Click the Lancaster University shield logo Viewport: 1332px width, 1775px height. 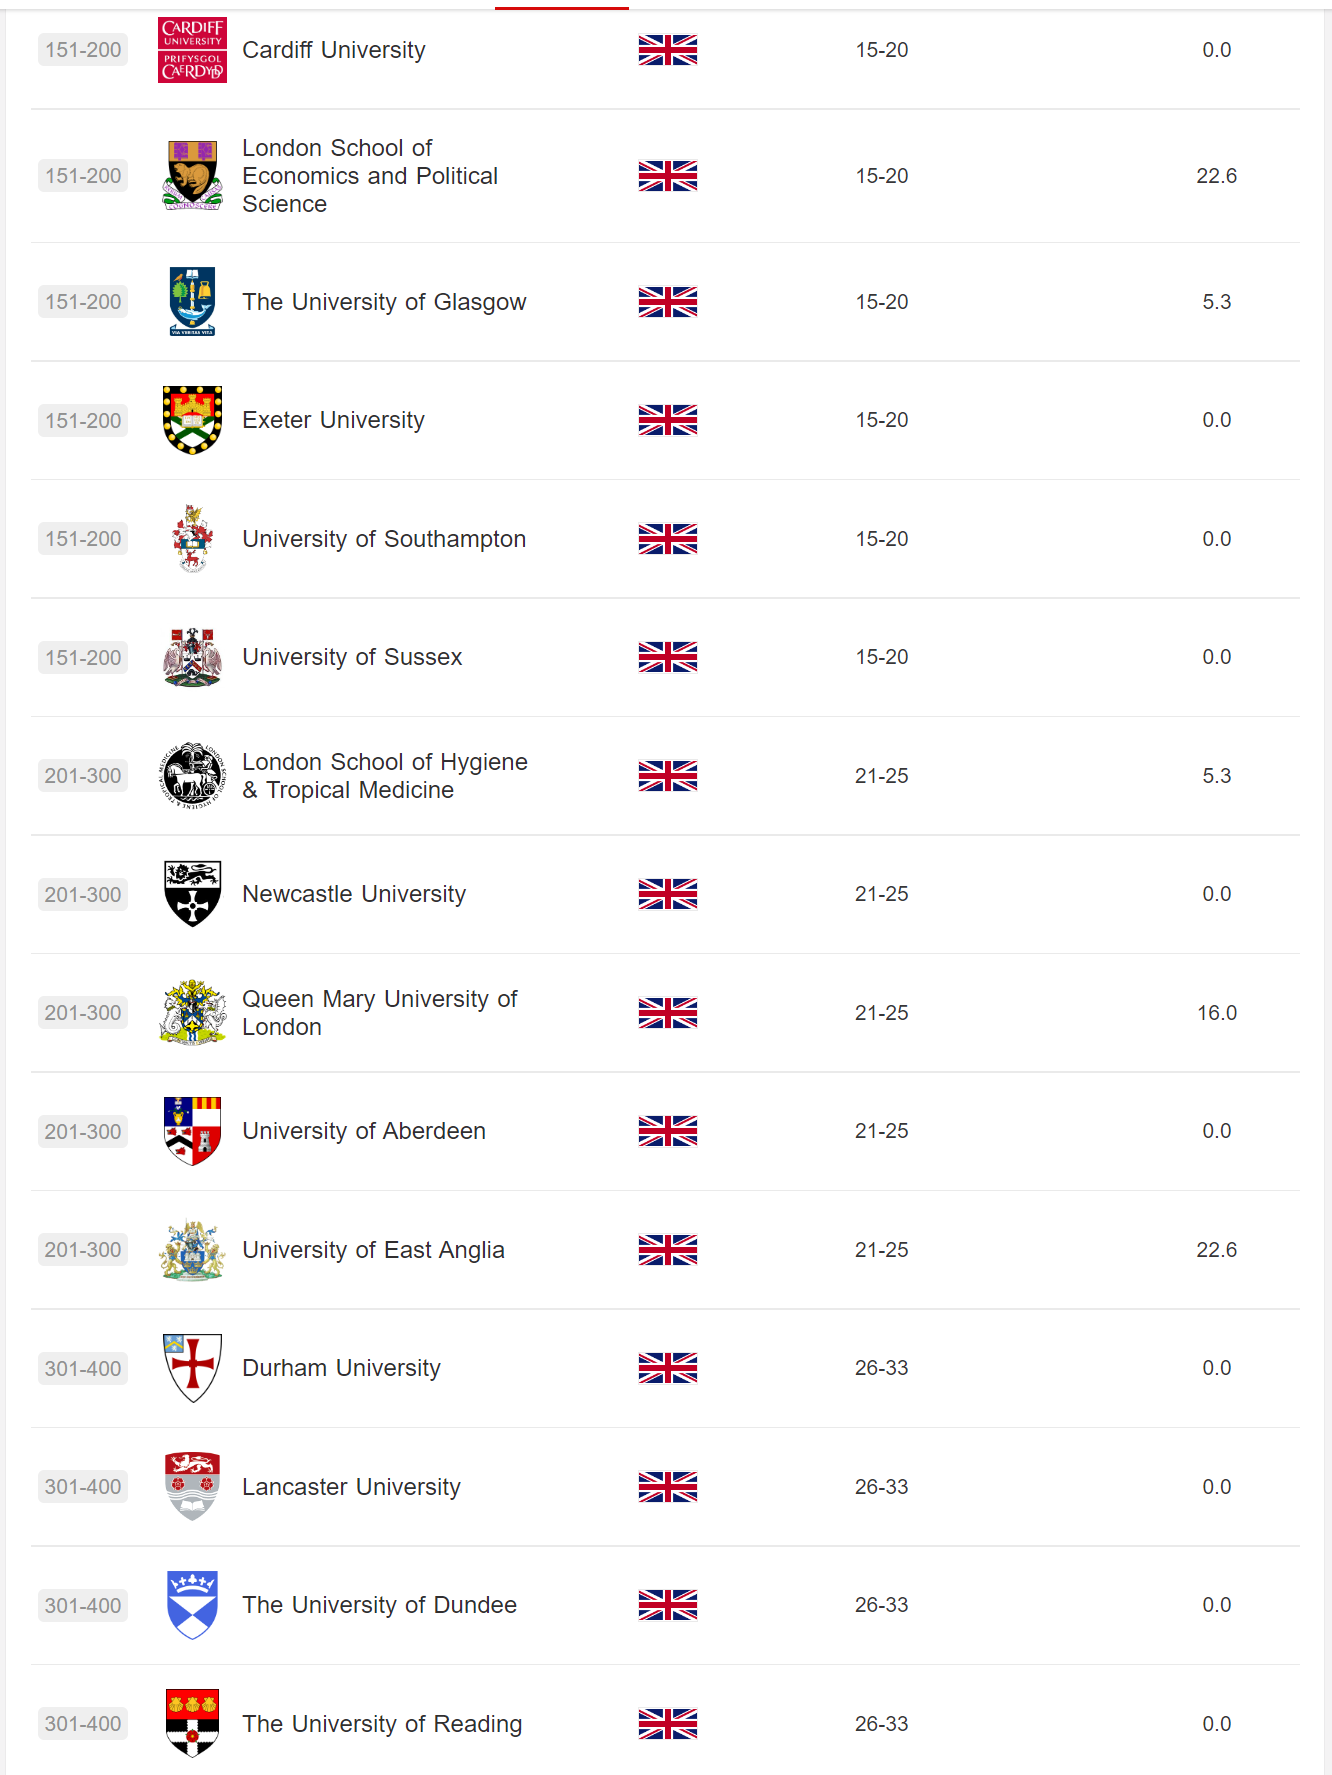click(192, 1487)
